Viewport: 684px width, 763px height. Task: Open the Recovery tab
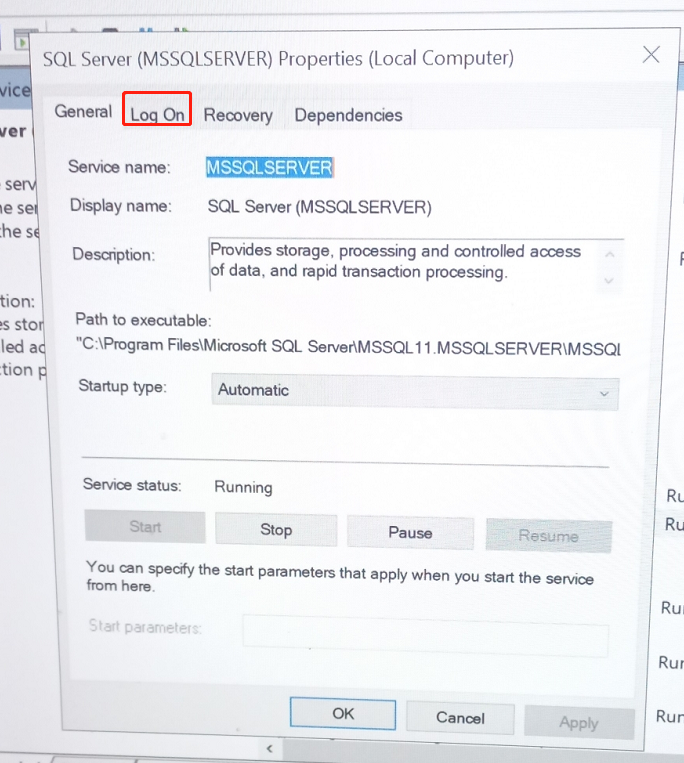pyautogui.click(x=238, y=115)
